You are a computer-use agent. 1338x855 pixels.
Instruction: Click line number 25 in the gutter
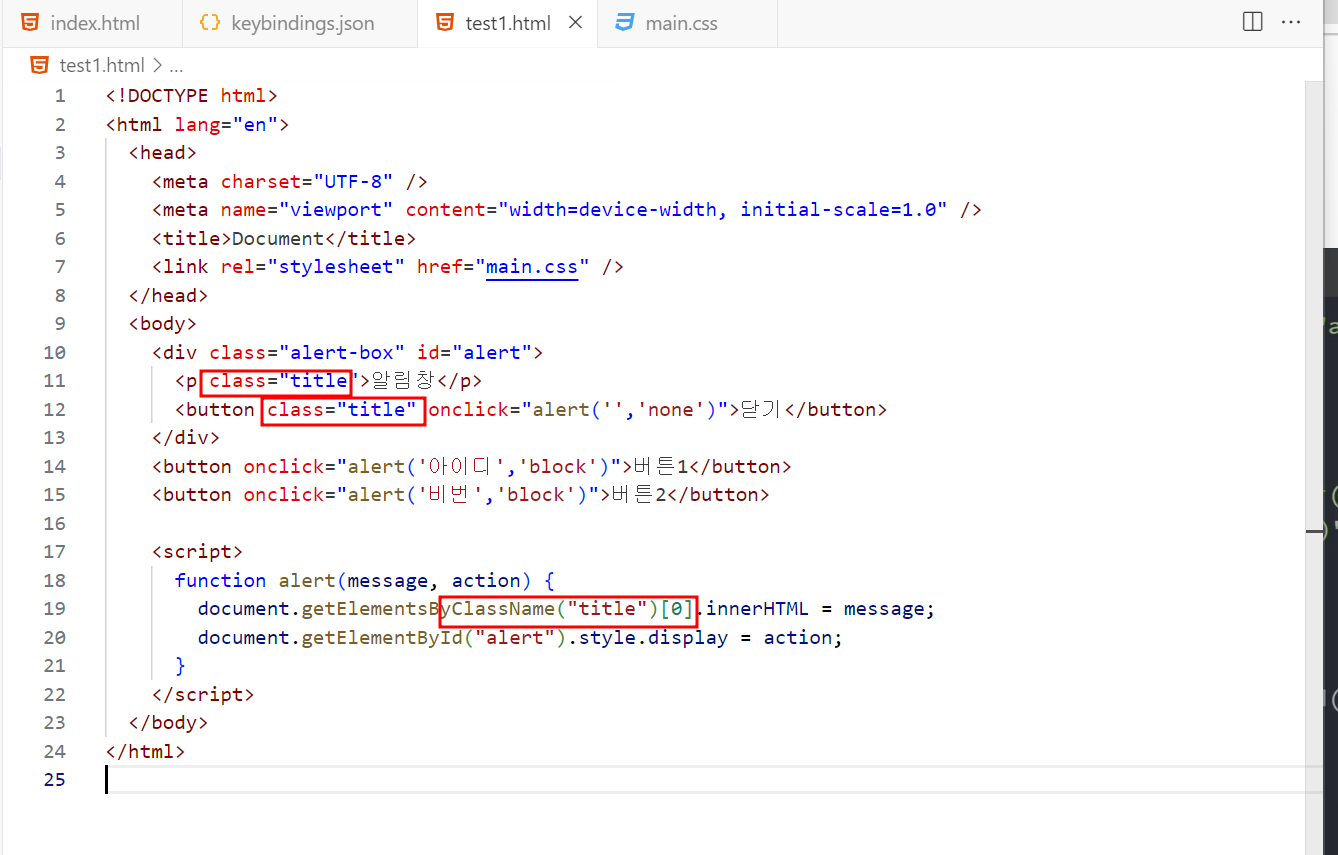point(55,780)
